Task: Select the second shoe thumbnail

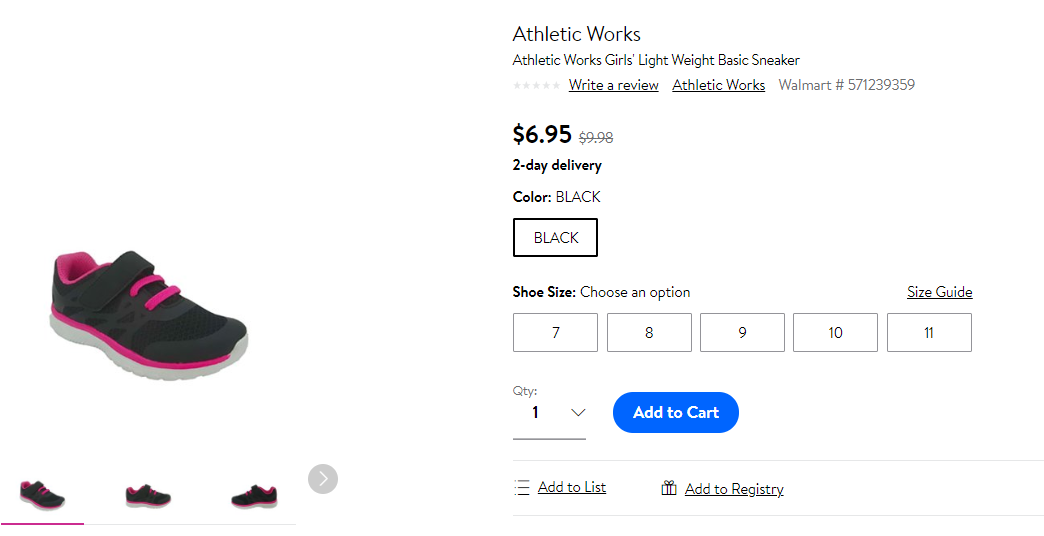Action: point(148,496)
